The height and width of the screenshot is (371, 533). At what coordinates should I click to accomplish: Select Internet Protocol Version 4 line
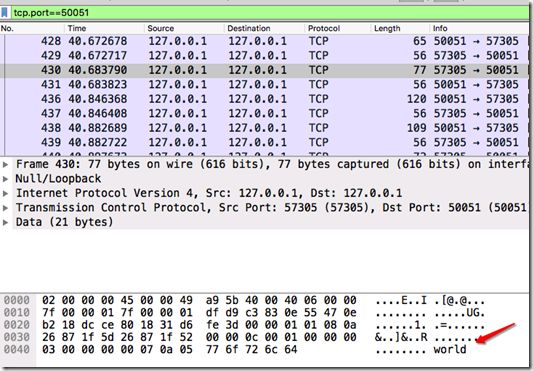271,193
